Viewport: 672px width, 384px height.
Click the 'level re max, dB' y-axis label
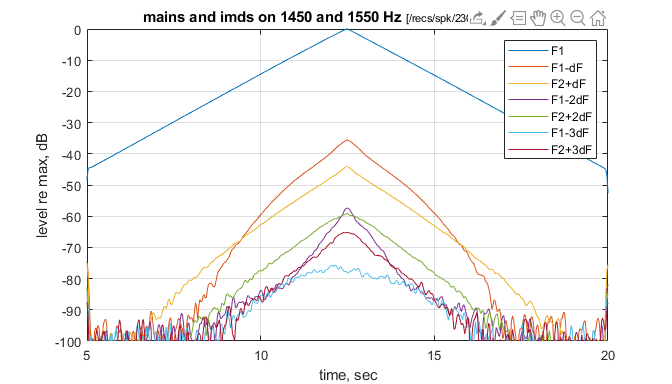tap(42, 185)
